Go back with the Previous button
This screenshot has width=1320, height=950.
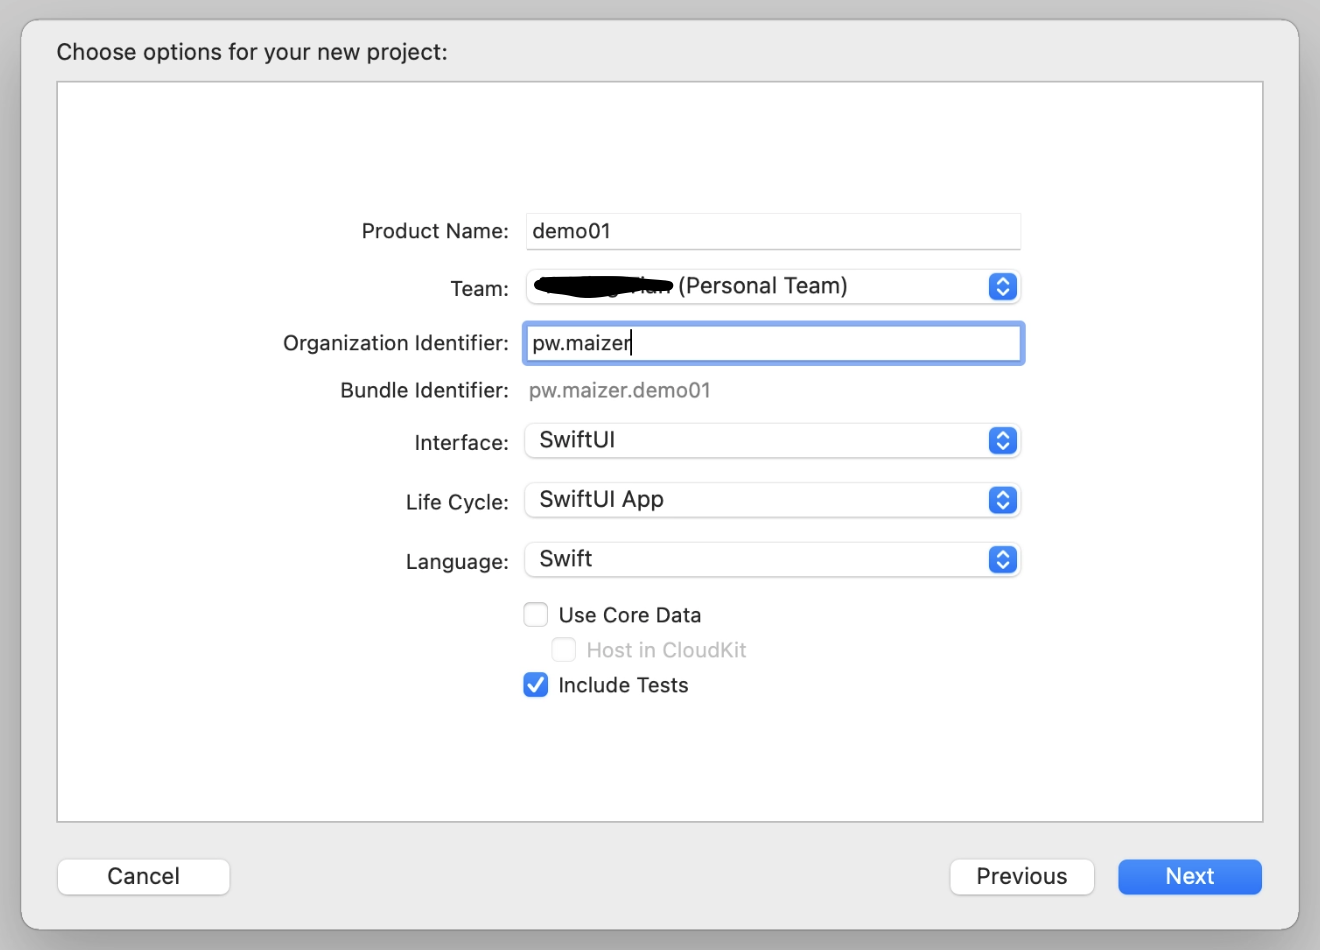[1021, 877]
